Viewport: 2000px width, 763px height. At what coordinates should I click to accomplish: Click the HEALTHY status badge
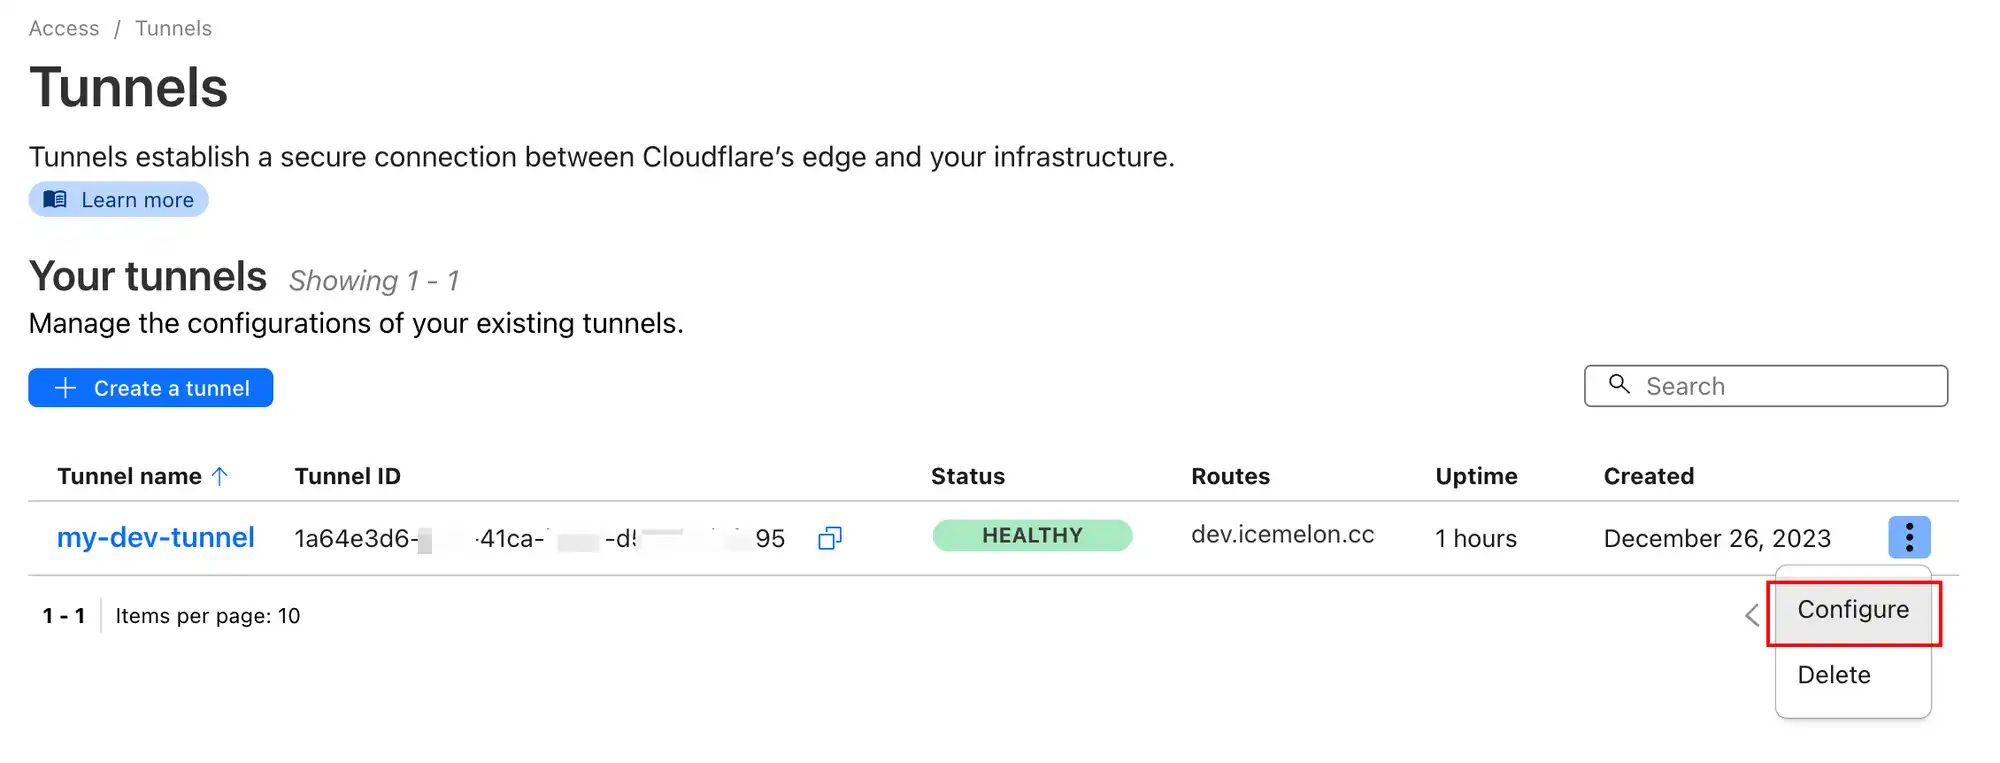point(1032,535)
